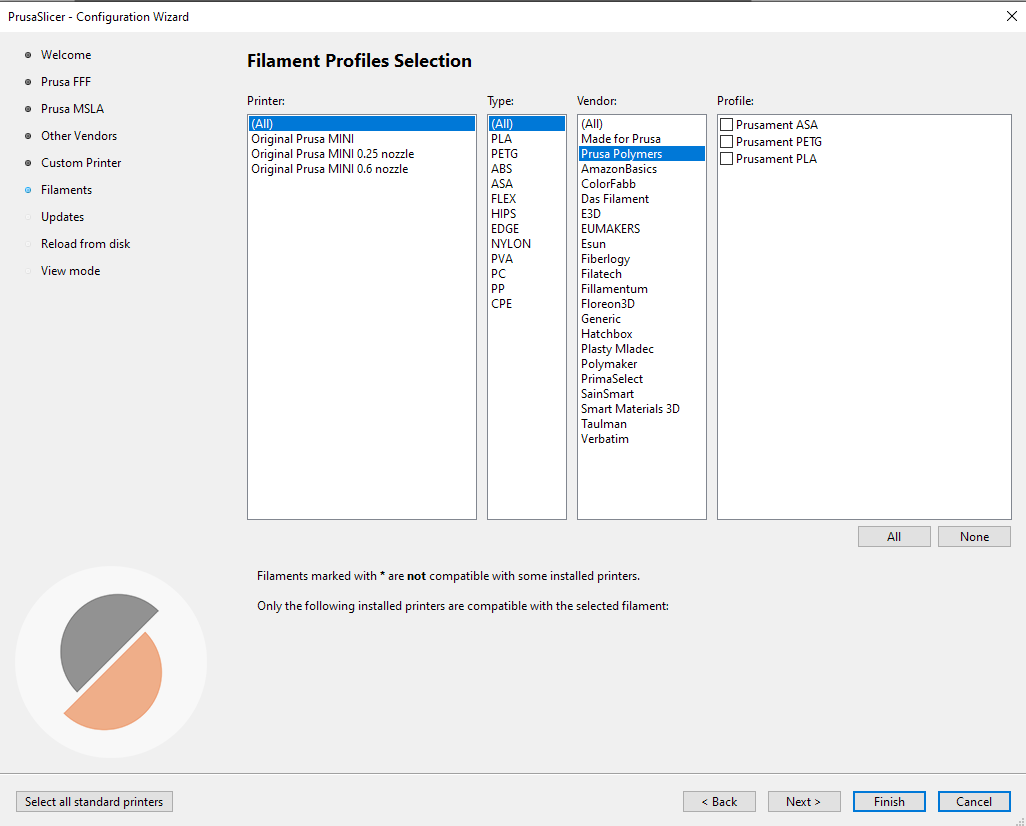Cancel the configuration wizard
The height and width of the screenshot is (826, 1026).
click(x=974, y=802)
